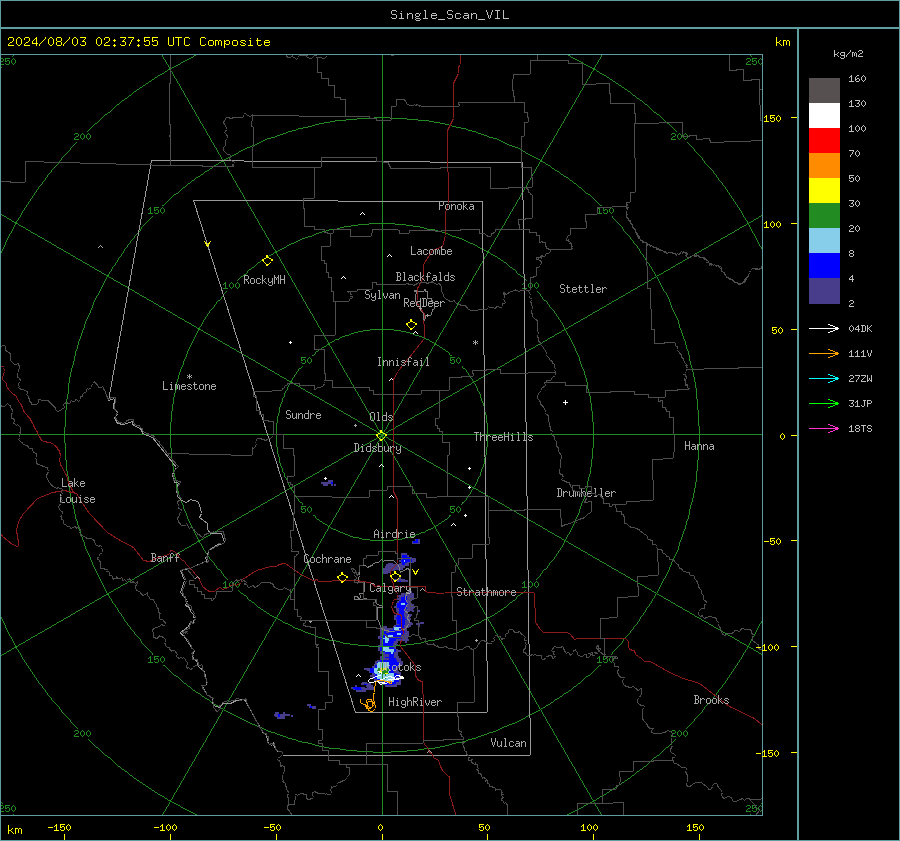Screen dimensions: 900x841
Task: Click the Lacombe city label
Action: pyautogui.click(x=431, y=251)
